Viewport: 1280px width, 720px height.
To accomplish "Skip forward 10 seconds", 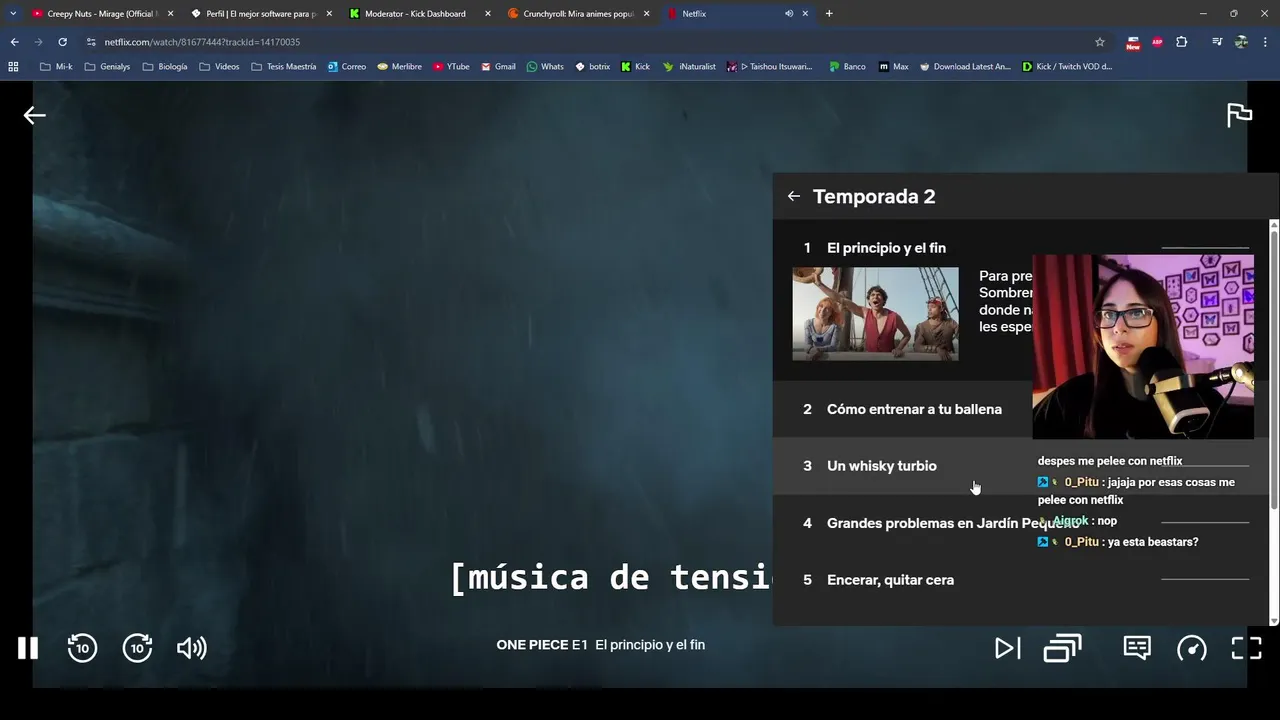I will point(137,648).
